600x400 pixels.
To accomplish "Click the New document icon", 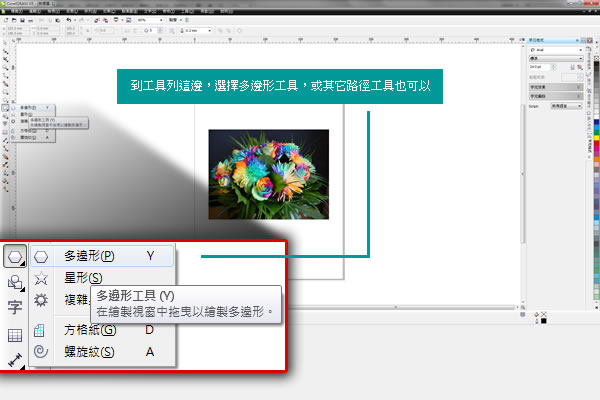I will pyautogui.click(x=6, y=20).
